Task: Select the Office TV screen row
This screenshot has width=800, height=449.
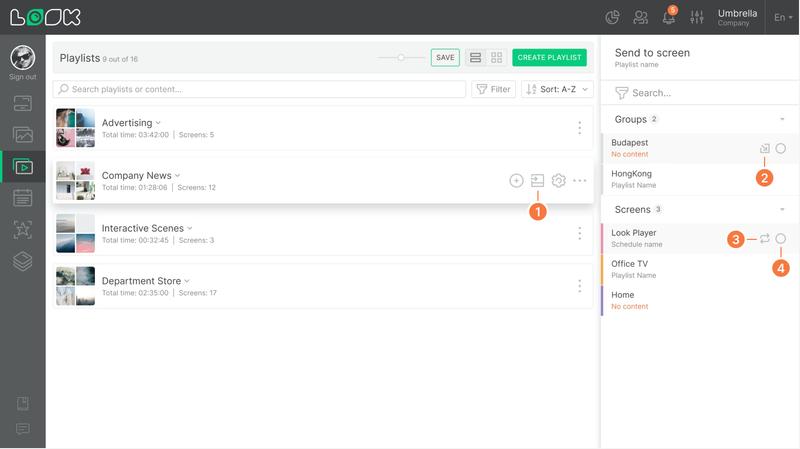Action: 700,269
